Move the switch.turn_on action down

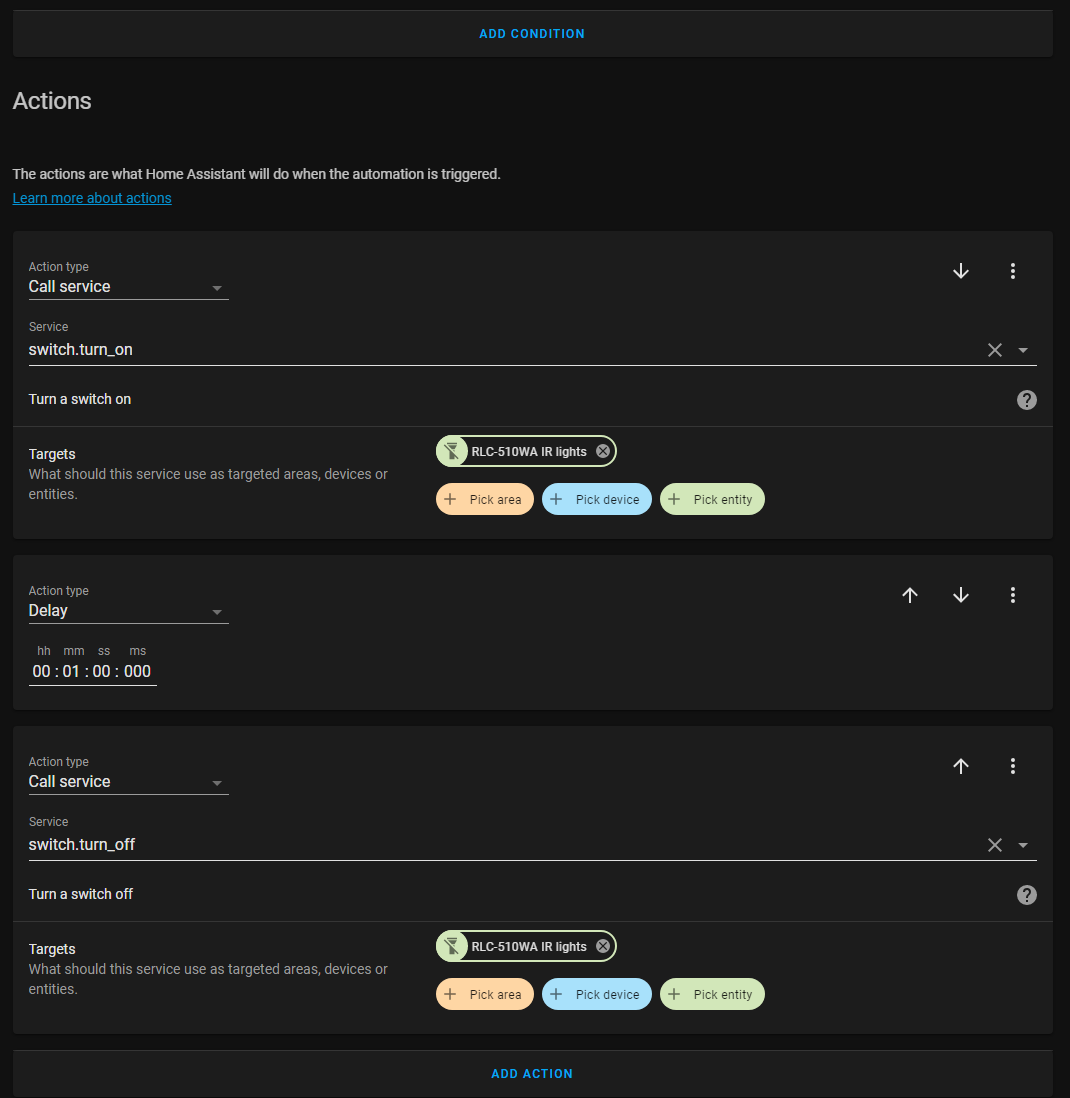pos(961,271)
